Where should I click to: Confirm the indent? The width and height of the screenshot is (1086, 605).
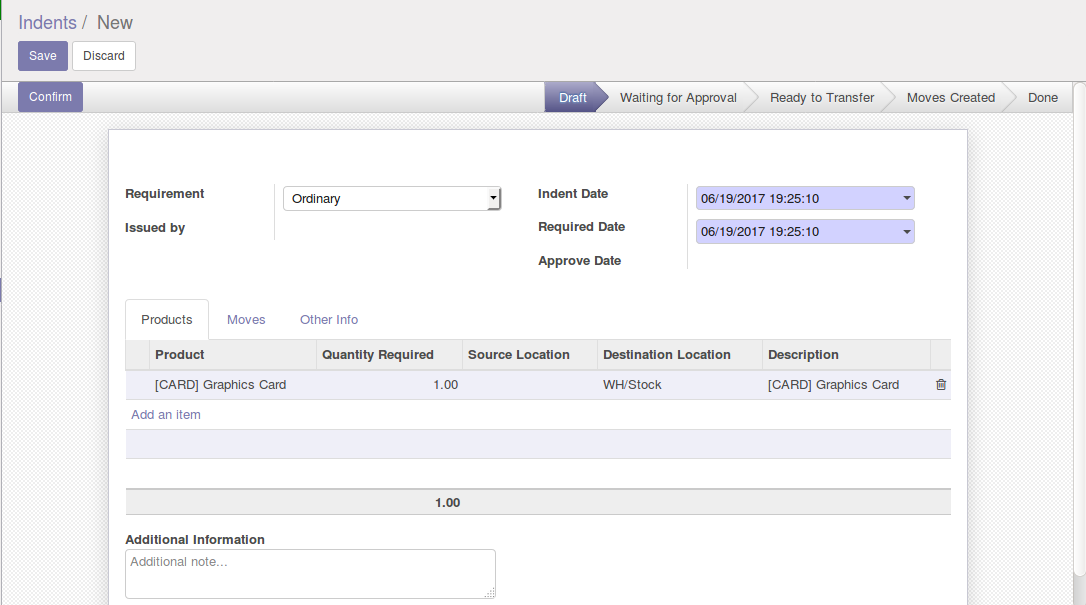[x=50, y=97]
